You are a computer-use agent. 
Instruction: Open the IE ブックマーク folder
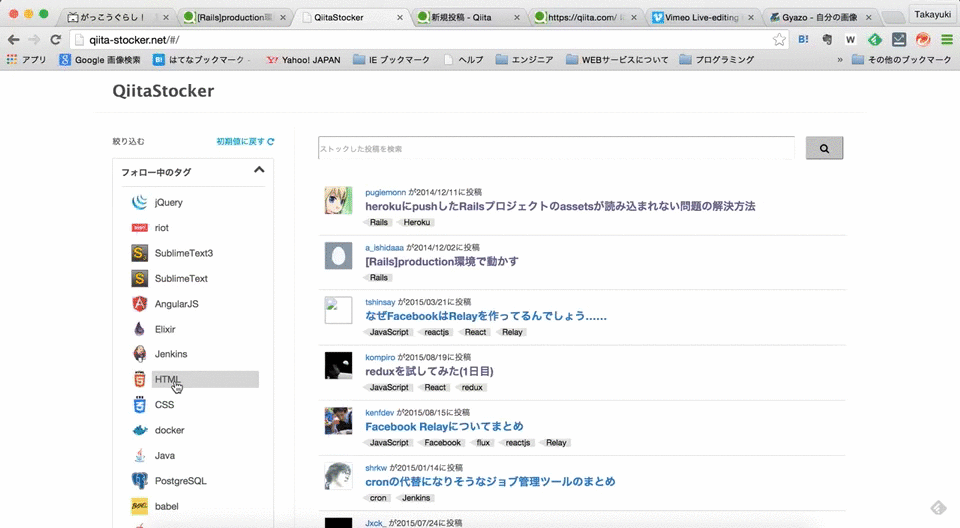(391, 59)
